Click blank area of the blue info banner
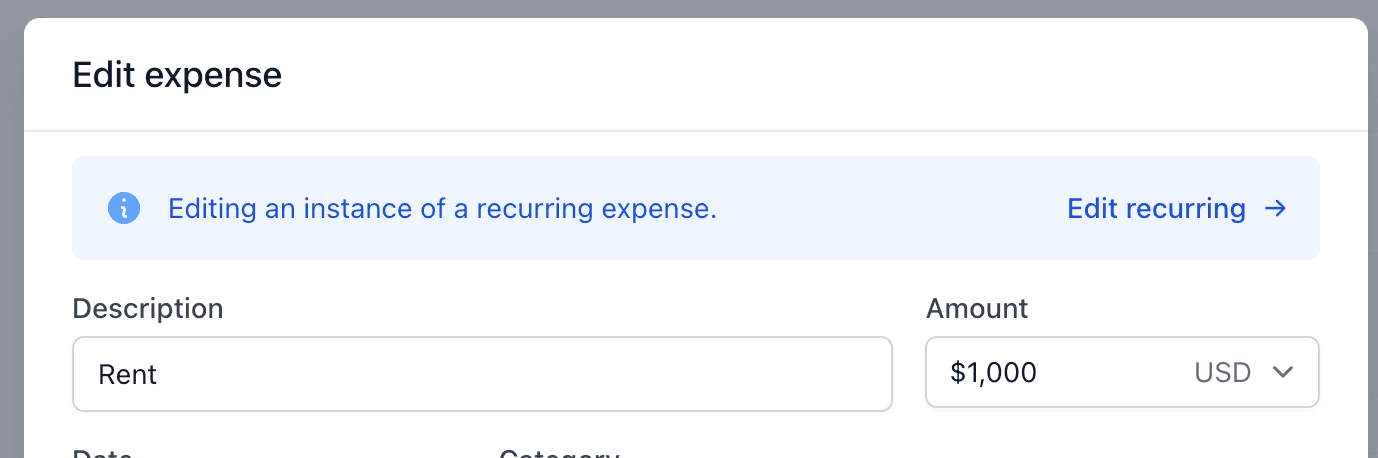This screenshot has width=1378, height=458. click(x=890, y=208)
